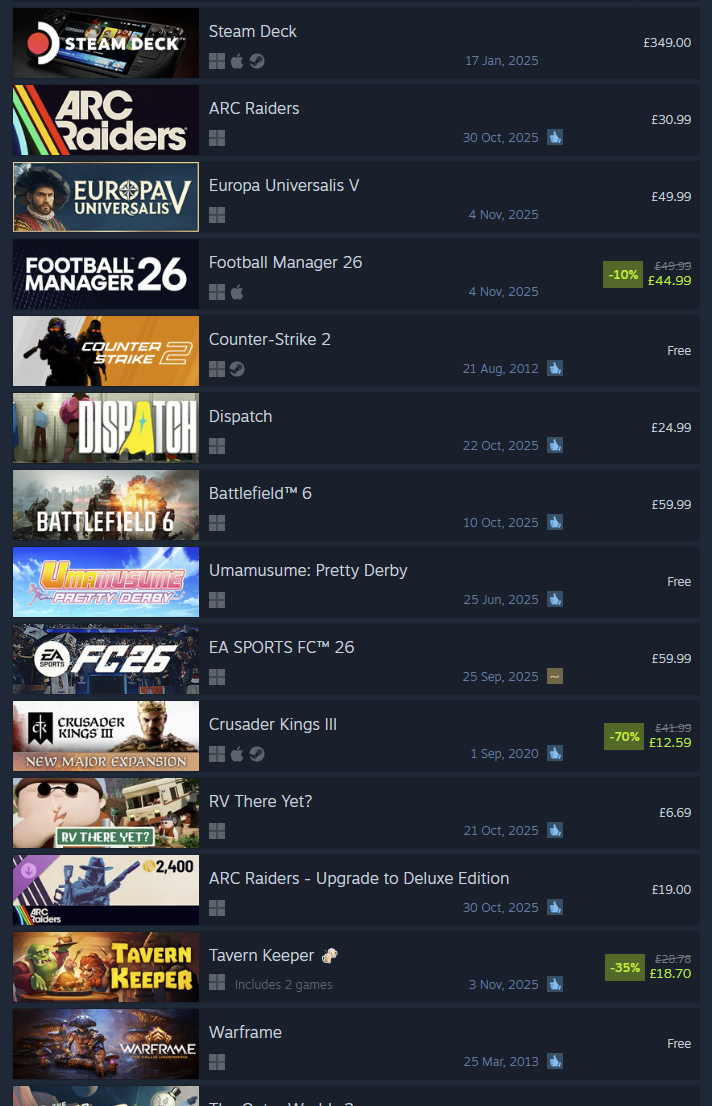This screenshot has height=1106, width=712.
Task: Open the Dispatch game title
Action: click(x=241, y=417)
